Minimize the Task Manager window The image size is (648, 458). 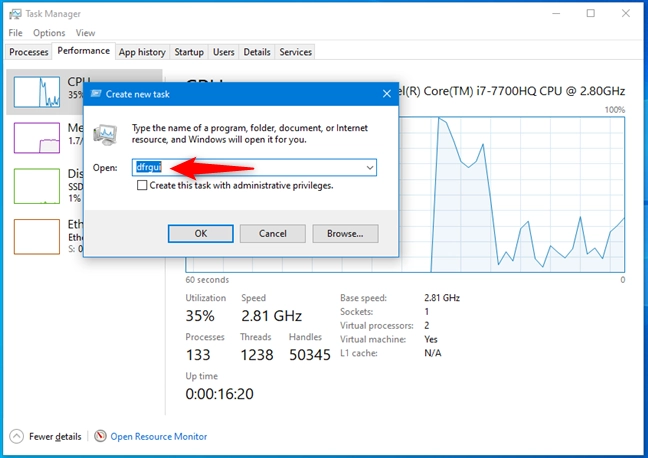tap(556, 13)
